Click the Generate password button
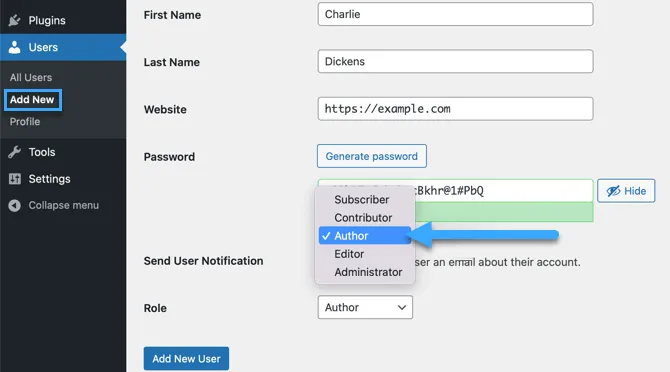Image resolution: width=670 pixels, height=372 pixels. [372, 156]
